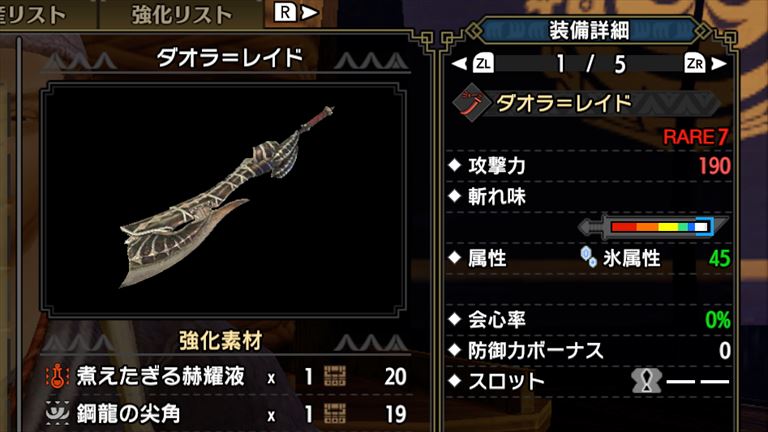Click the ice element icon beside 氷属性
This screenshot has height=432, width=768.
coord(588,257)
